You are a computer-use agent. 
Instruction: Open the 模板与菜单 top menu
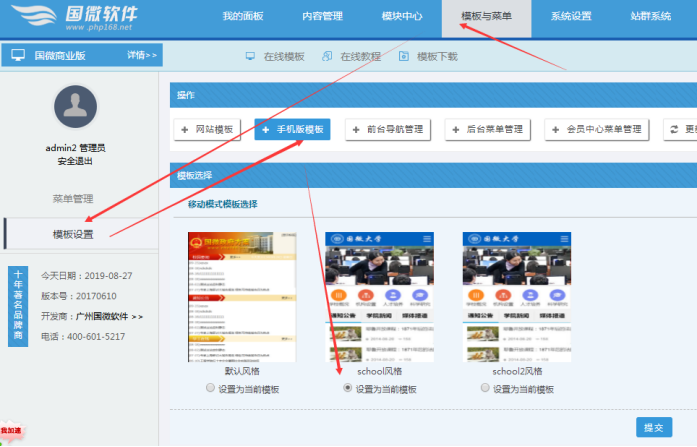point(486,17)
